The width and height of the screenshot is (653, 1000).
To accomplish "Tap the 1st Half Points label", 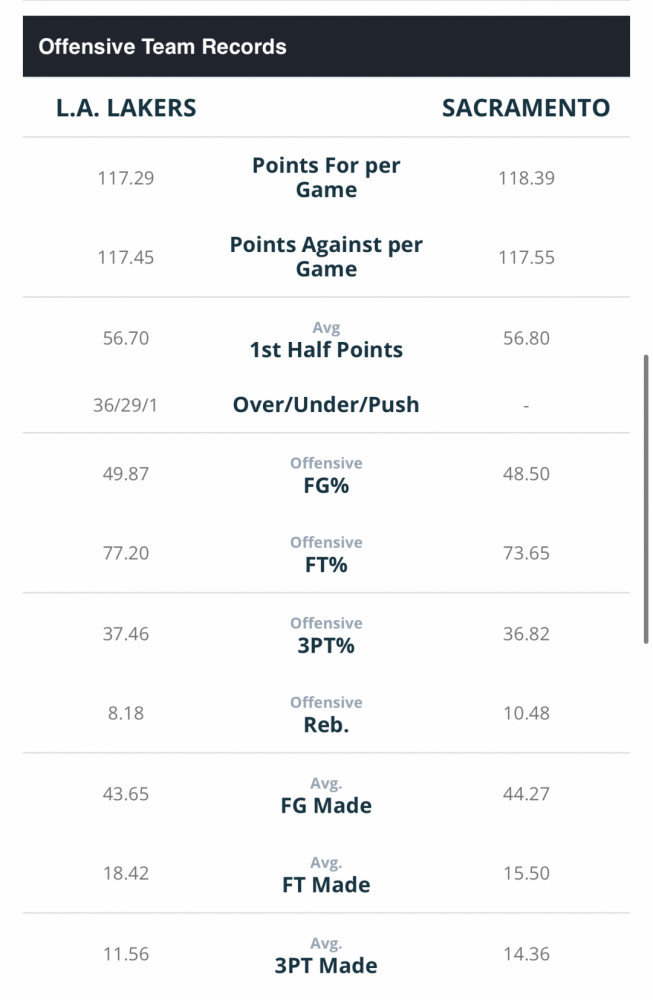I will coord(326,350).
